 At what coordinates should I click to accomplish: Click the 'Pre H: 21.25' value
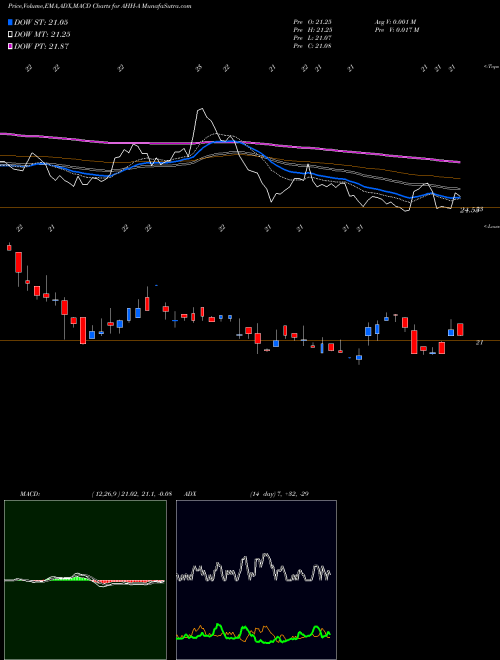pos(312,30)
